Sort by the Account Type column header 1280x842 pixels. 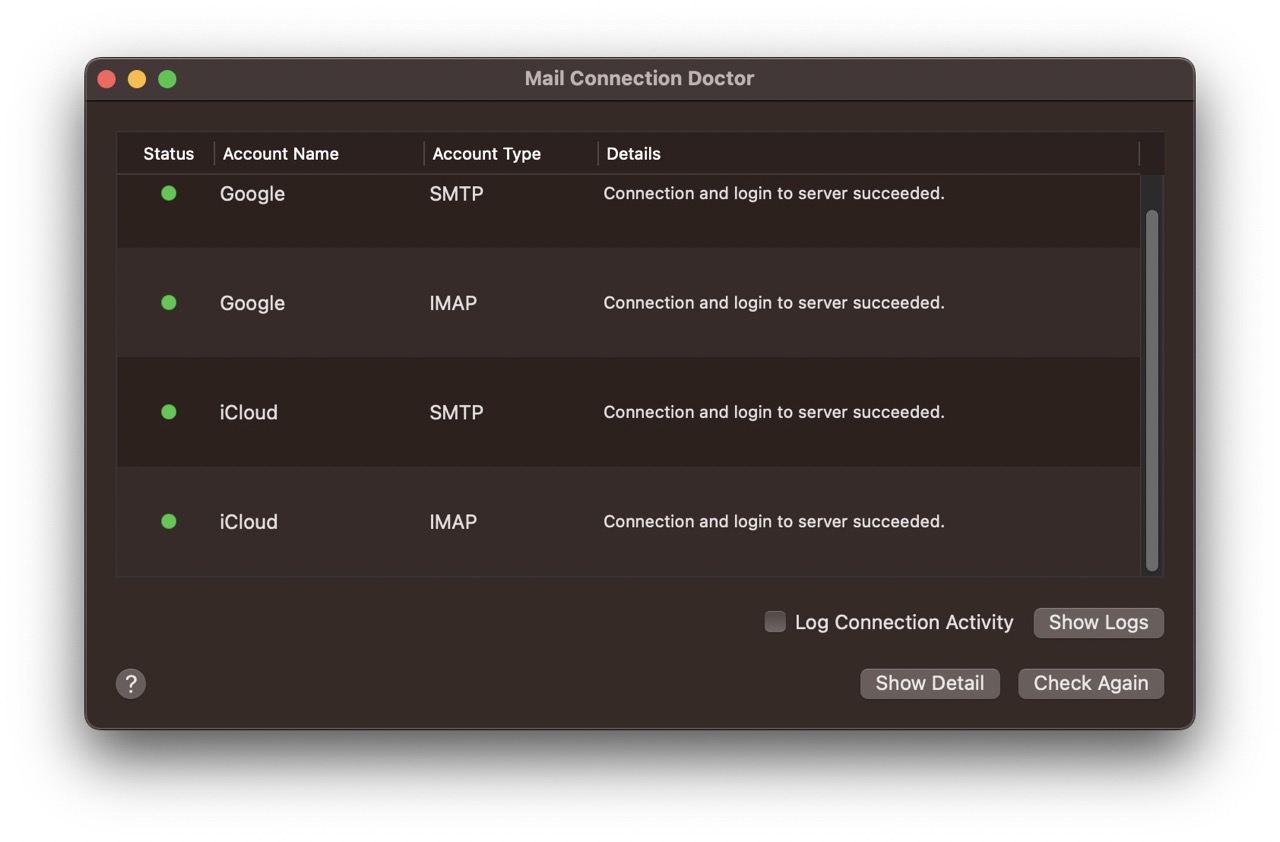click(486, 154)
